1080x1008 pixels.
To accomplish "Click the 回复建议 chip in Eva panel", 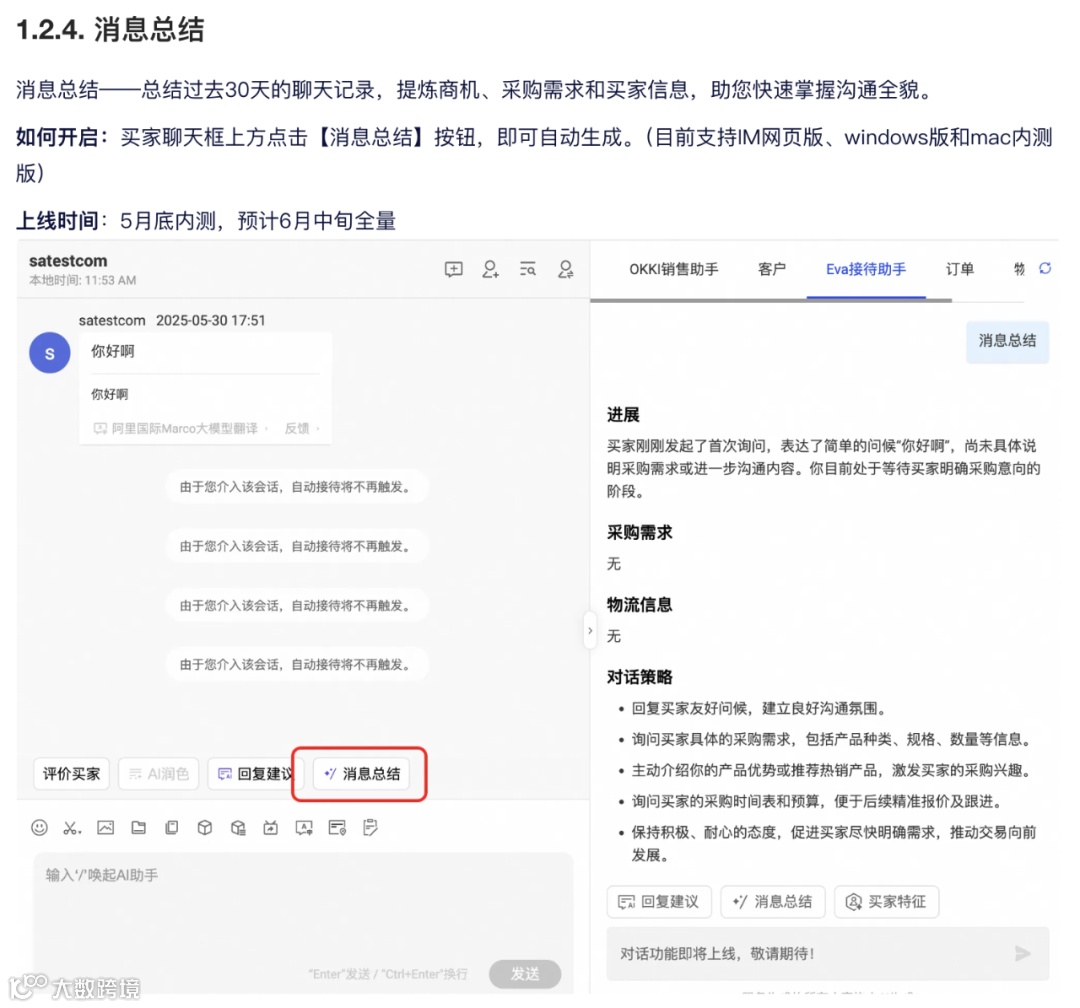I will (659, 901).
